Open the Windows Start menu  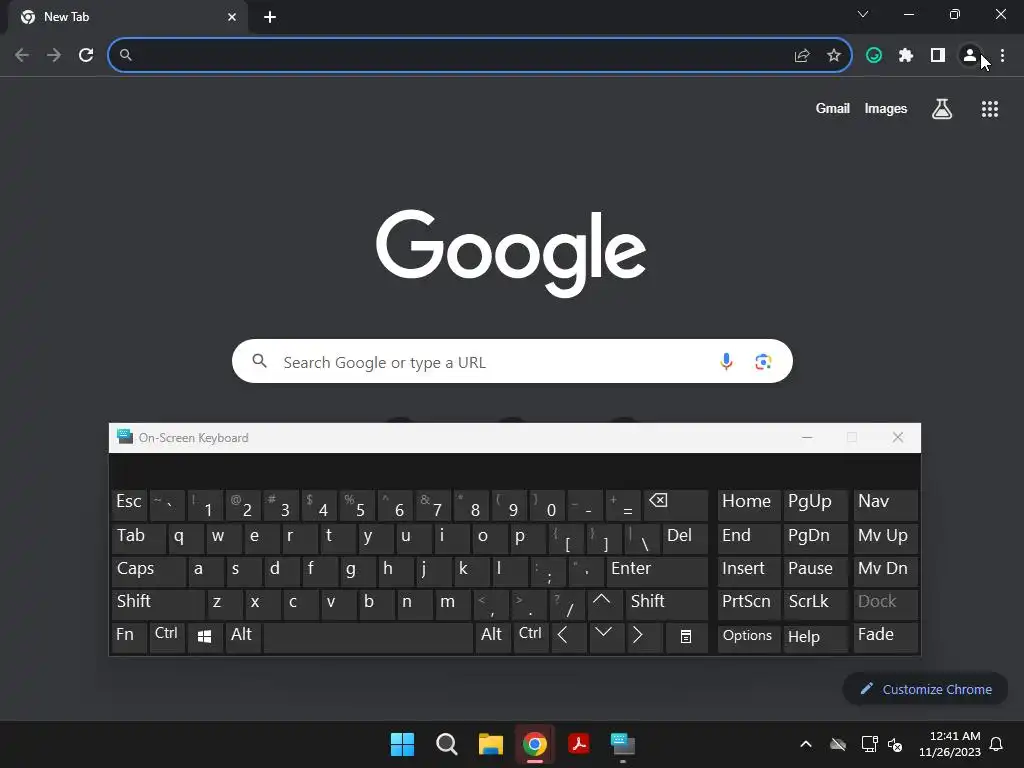(x=402, y=744)
